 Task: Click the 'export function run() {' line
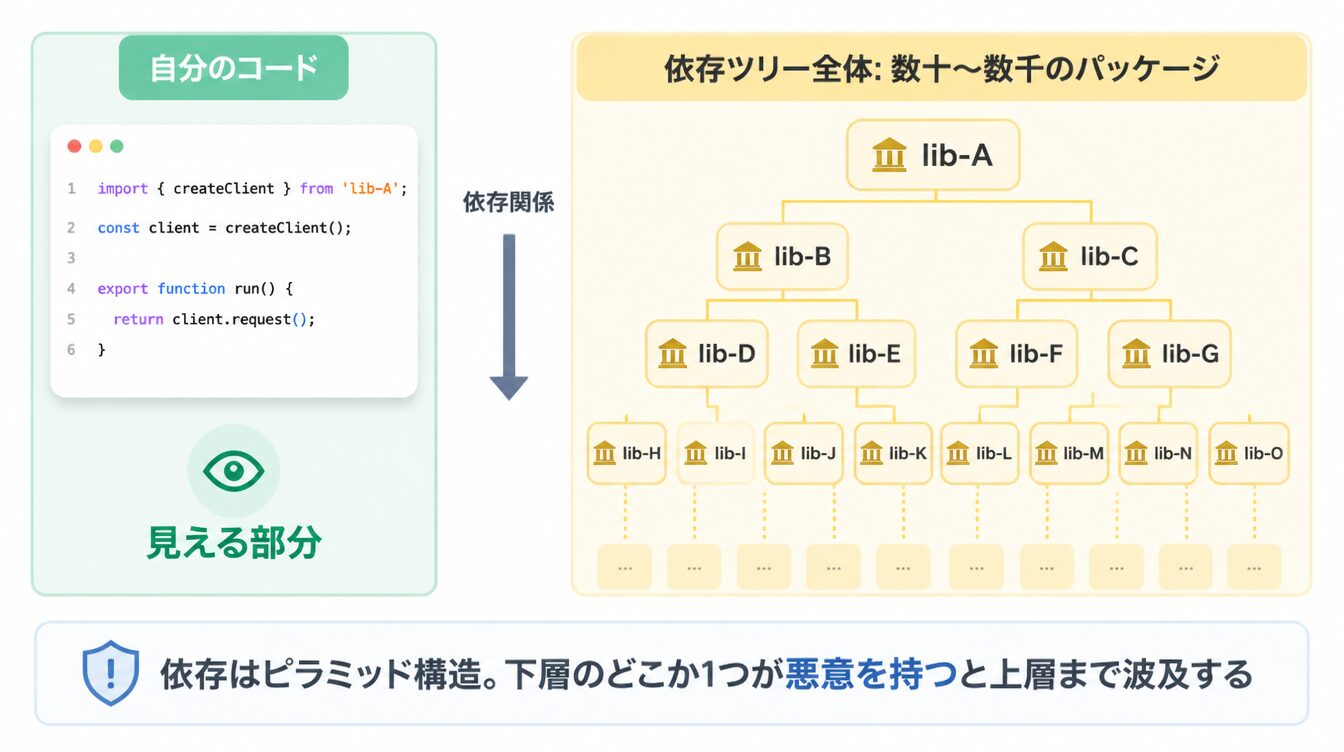pyautogui.click(x=195, y=288)
